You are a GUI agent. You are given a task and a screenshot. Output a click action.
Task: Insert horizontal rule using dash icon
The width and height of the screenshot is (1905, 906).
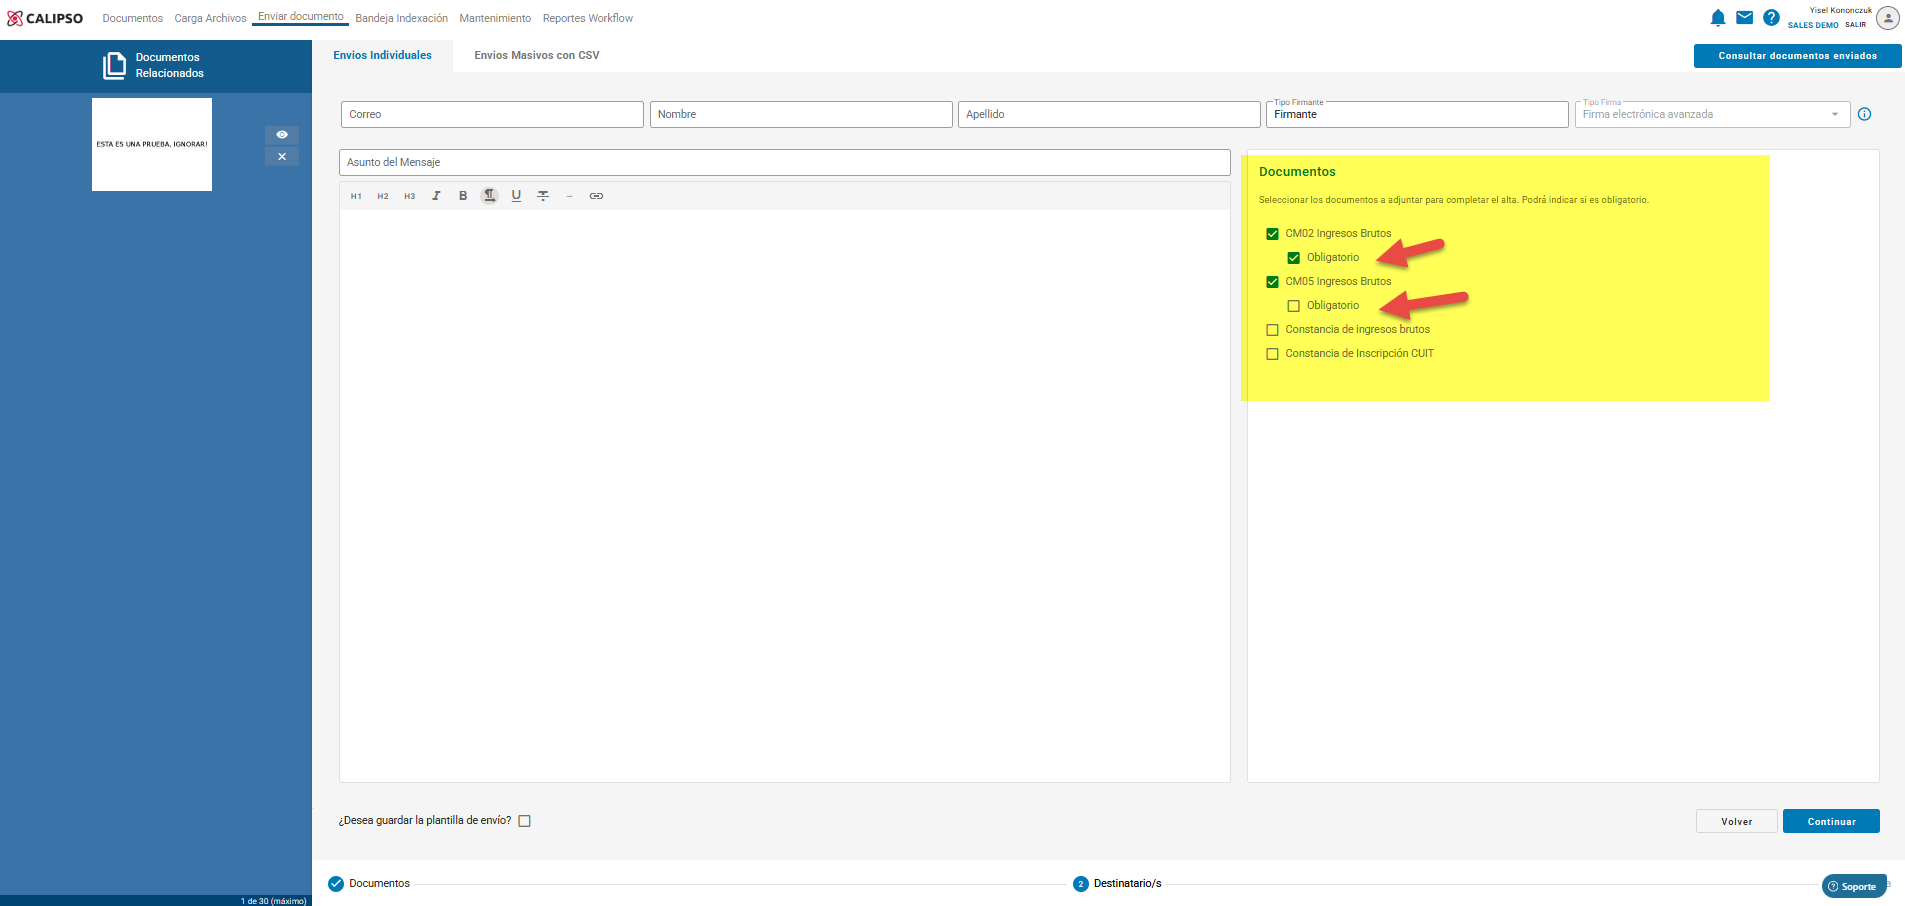(569, 196)
